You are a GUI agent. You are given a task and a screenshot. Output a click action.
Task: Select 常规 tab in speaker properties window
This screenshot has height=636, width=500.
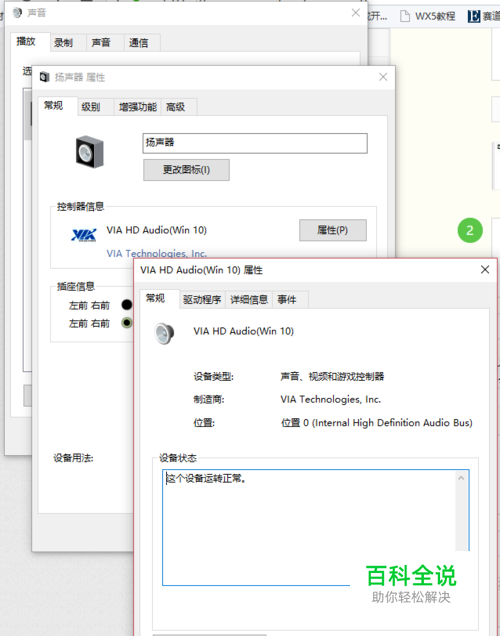(x=54, y=106)
